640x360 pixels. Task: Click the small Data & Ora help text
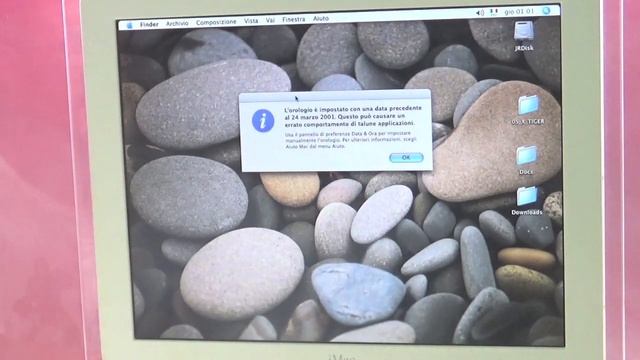(350, 140)
